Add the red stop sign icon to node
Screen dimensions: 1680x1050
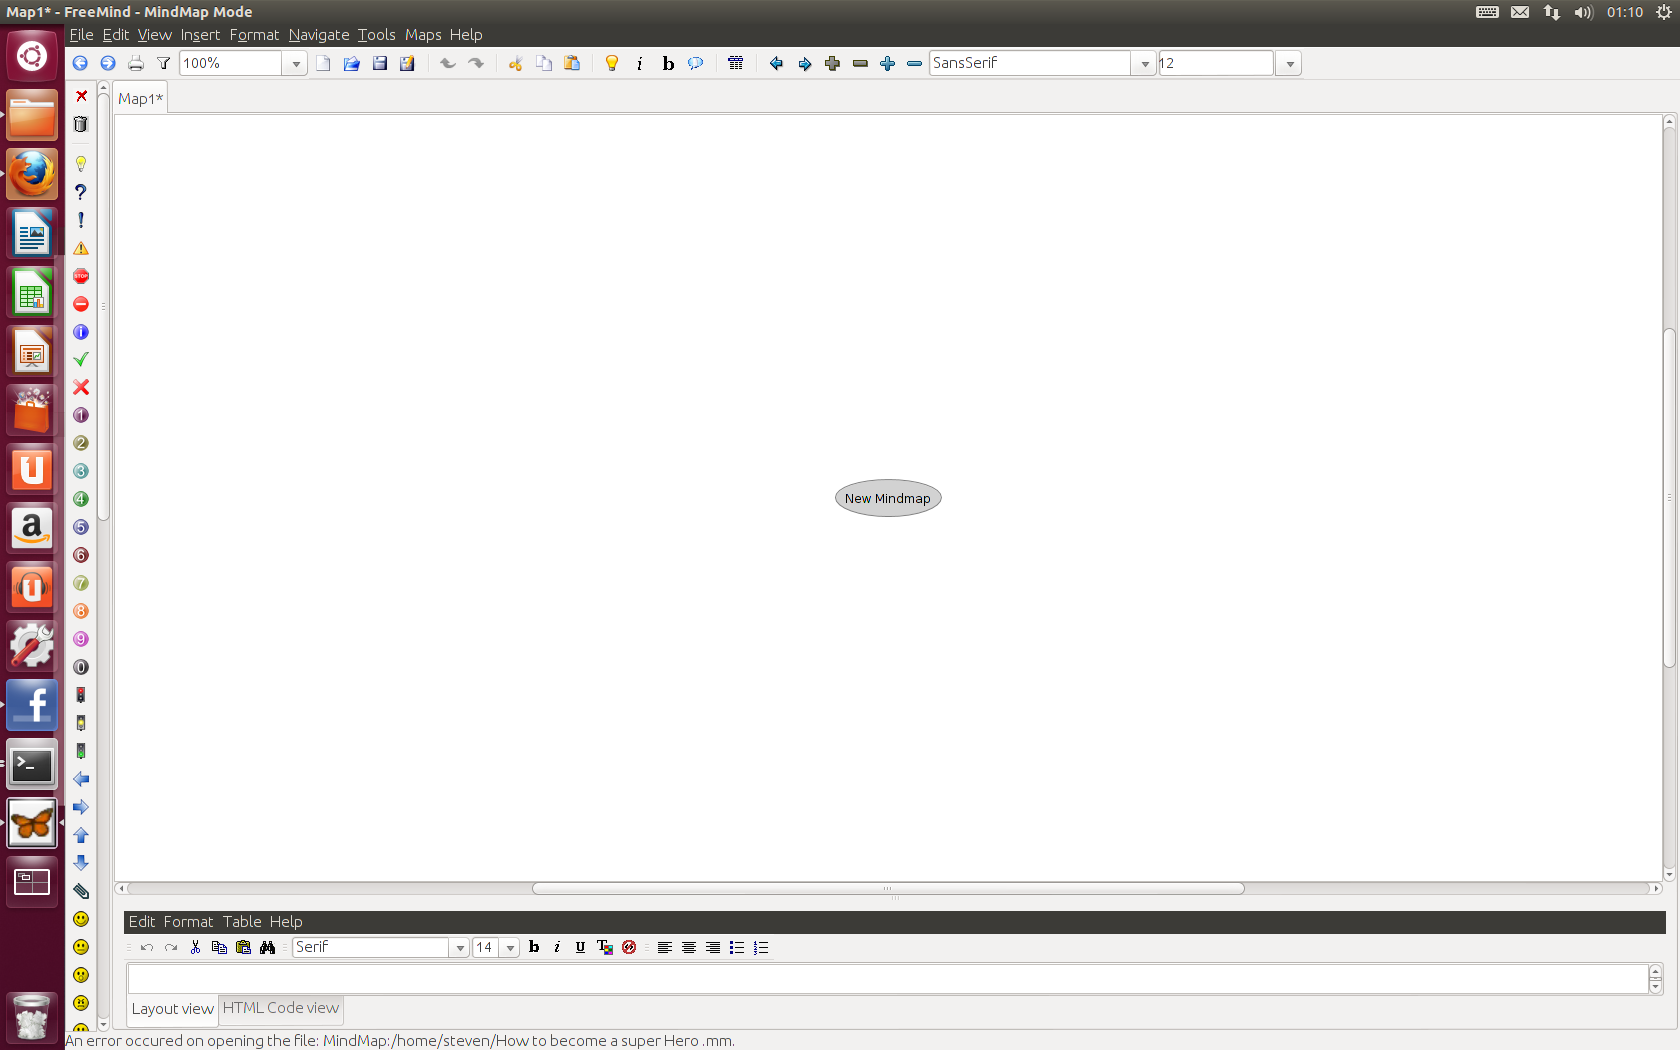coord(81,276)
